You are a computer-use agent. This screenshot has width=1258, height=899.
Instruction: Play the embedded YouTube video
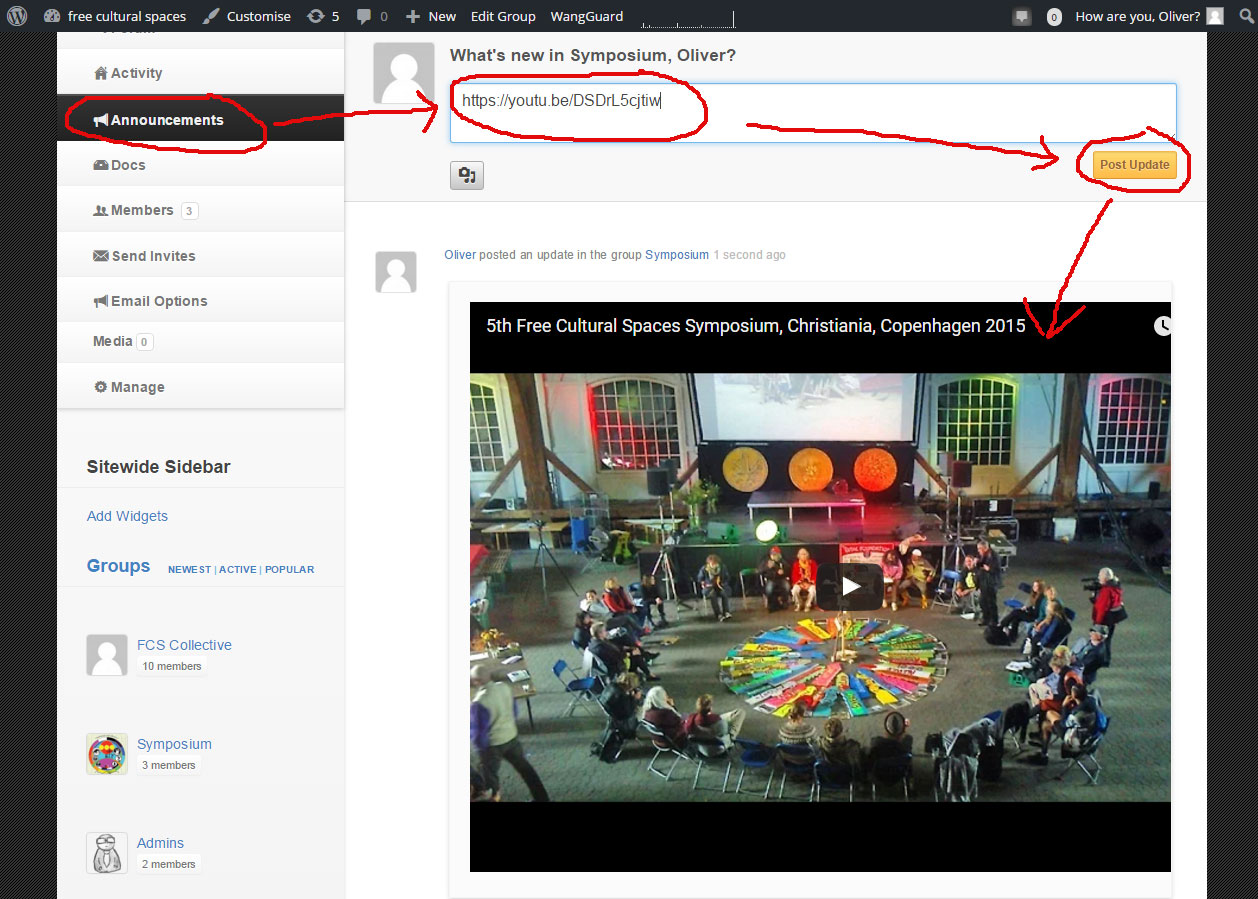[x=849, y=587]
